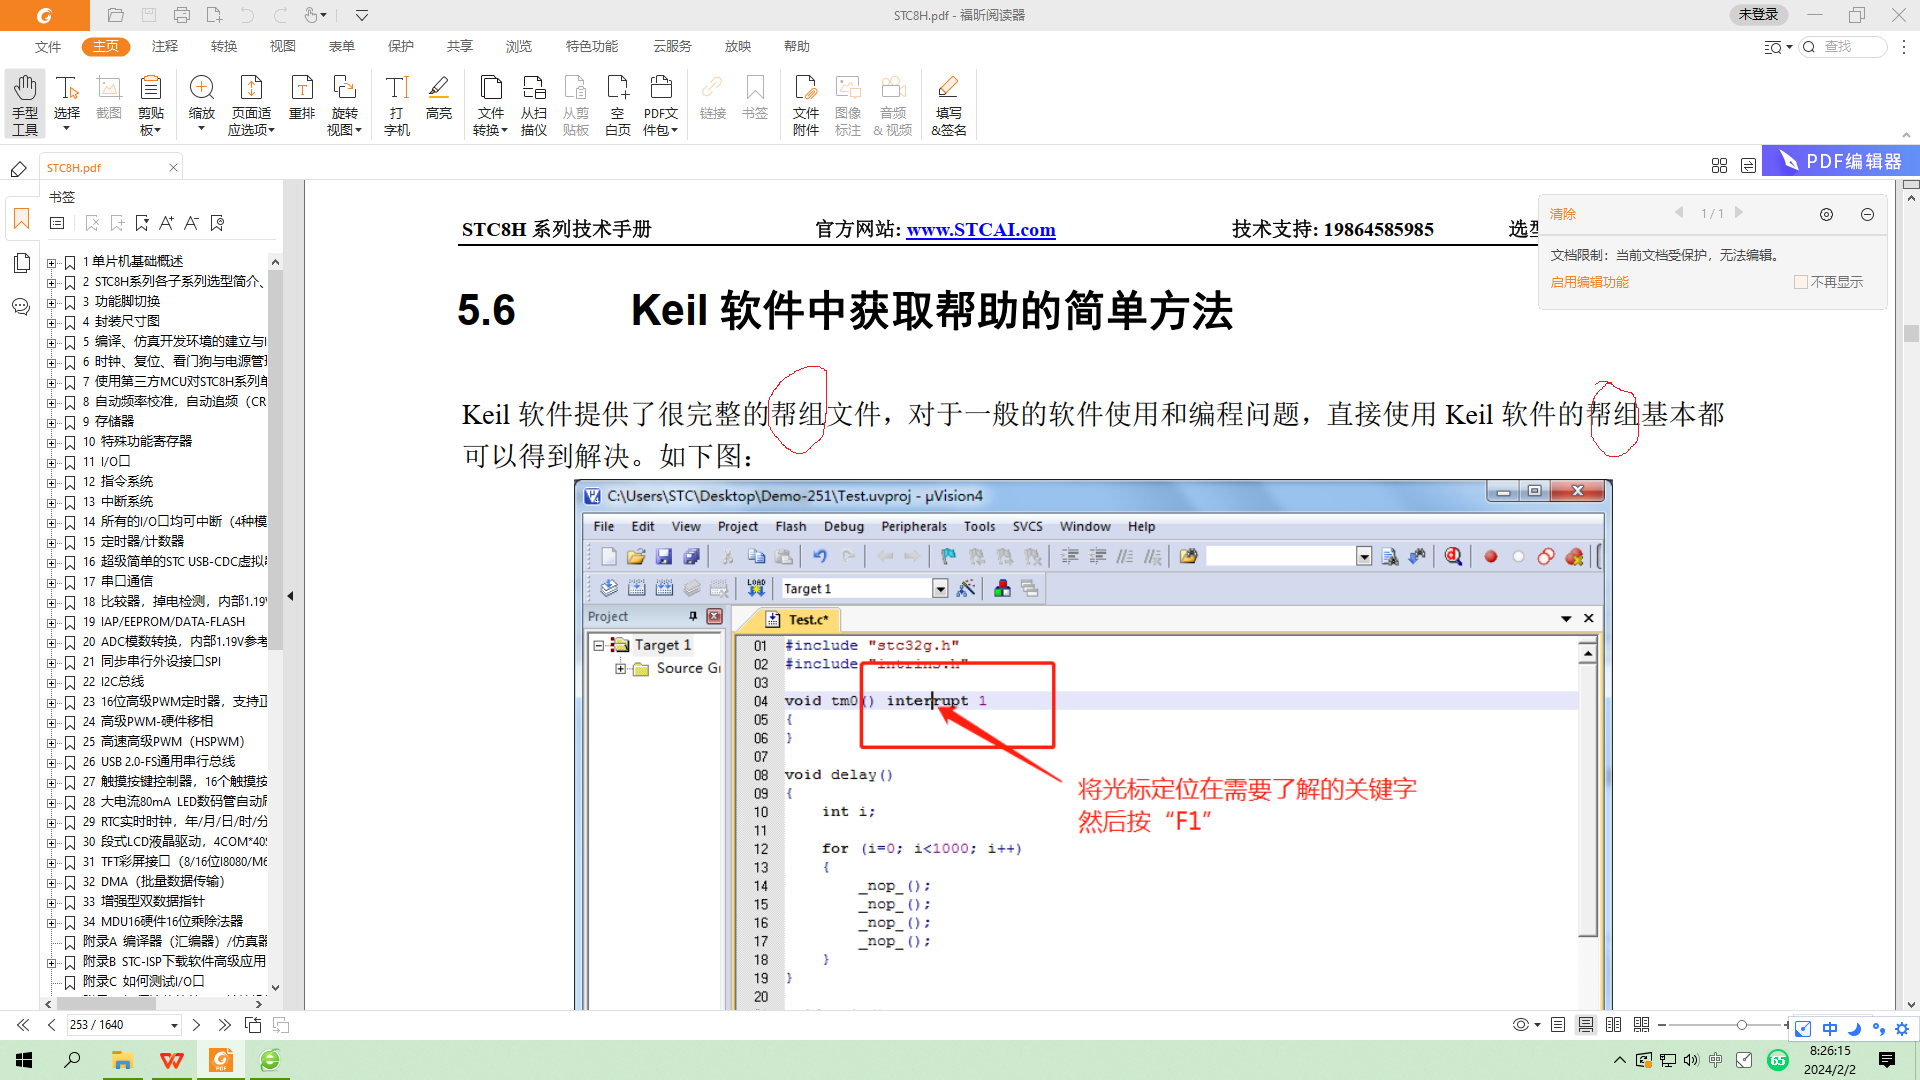Screen dimensions: 1920x1080
Task: Open the 保护 ribbon tab
Action: tap(401, 46)
